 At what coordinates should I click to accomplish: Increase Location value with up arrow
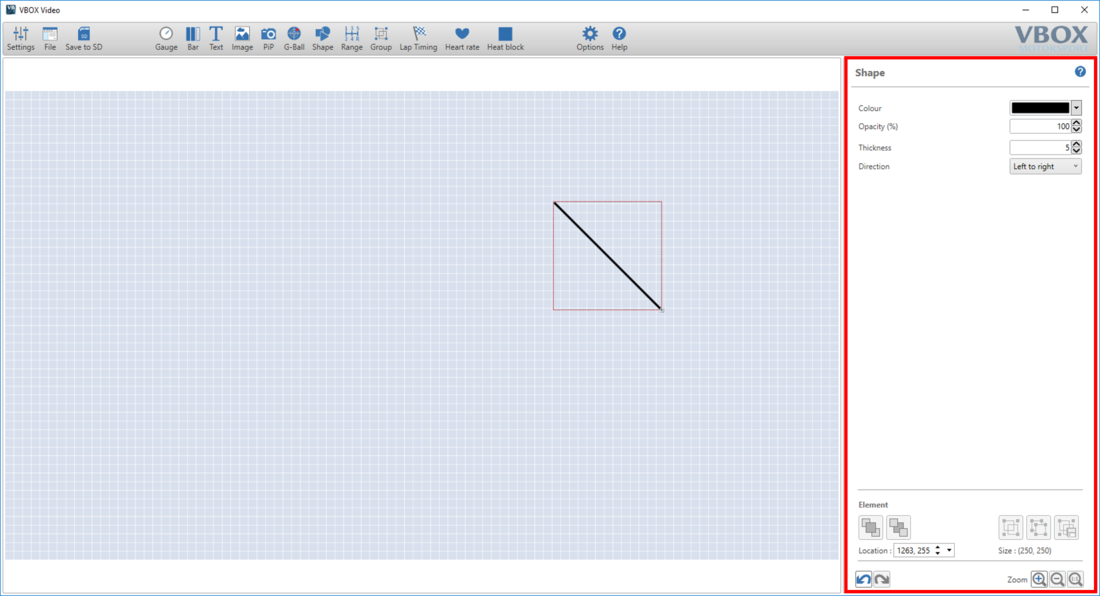coord(937,547)
